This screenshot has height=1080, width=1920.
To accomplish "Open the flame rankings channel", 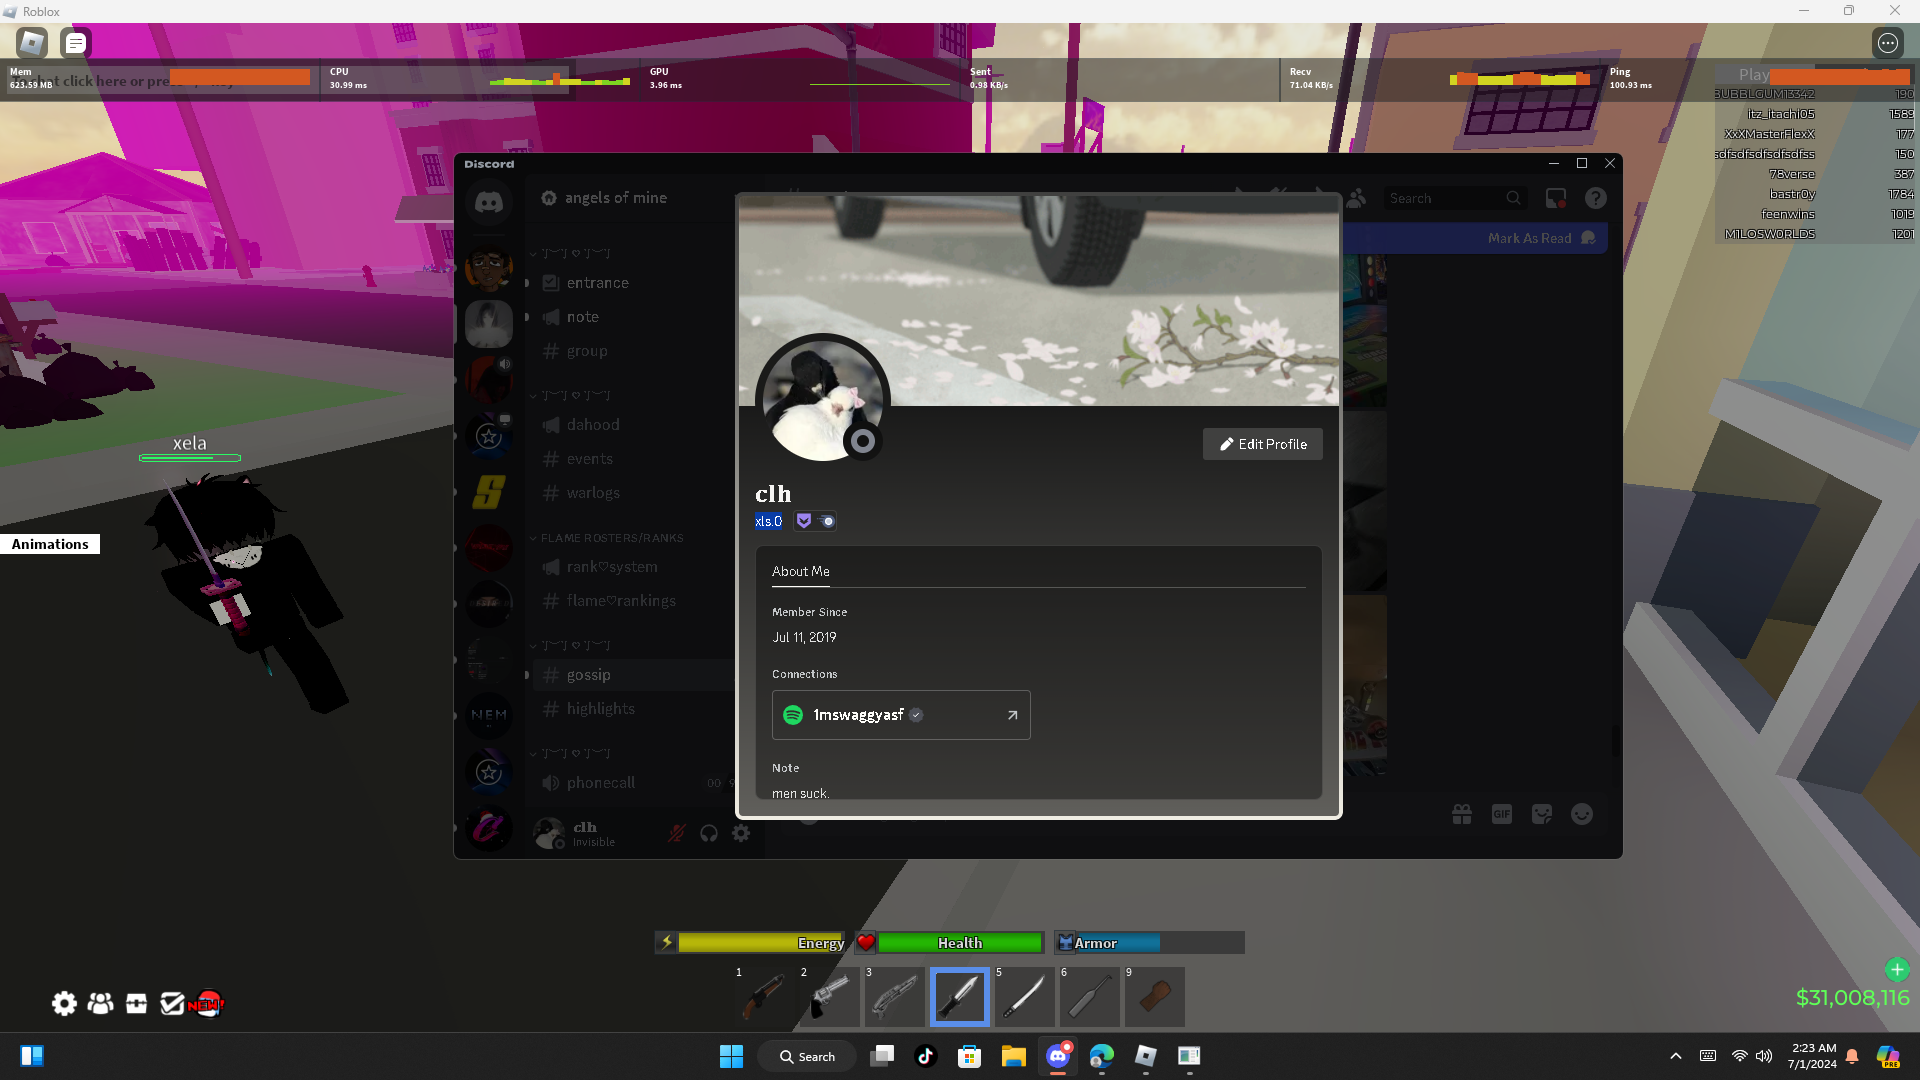I will tap(635, 601).
